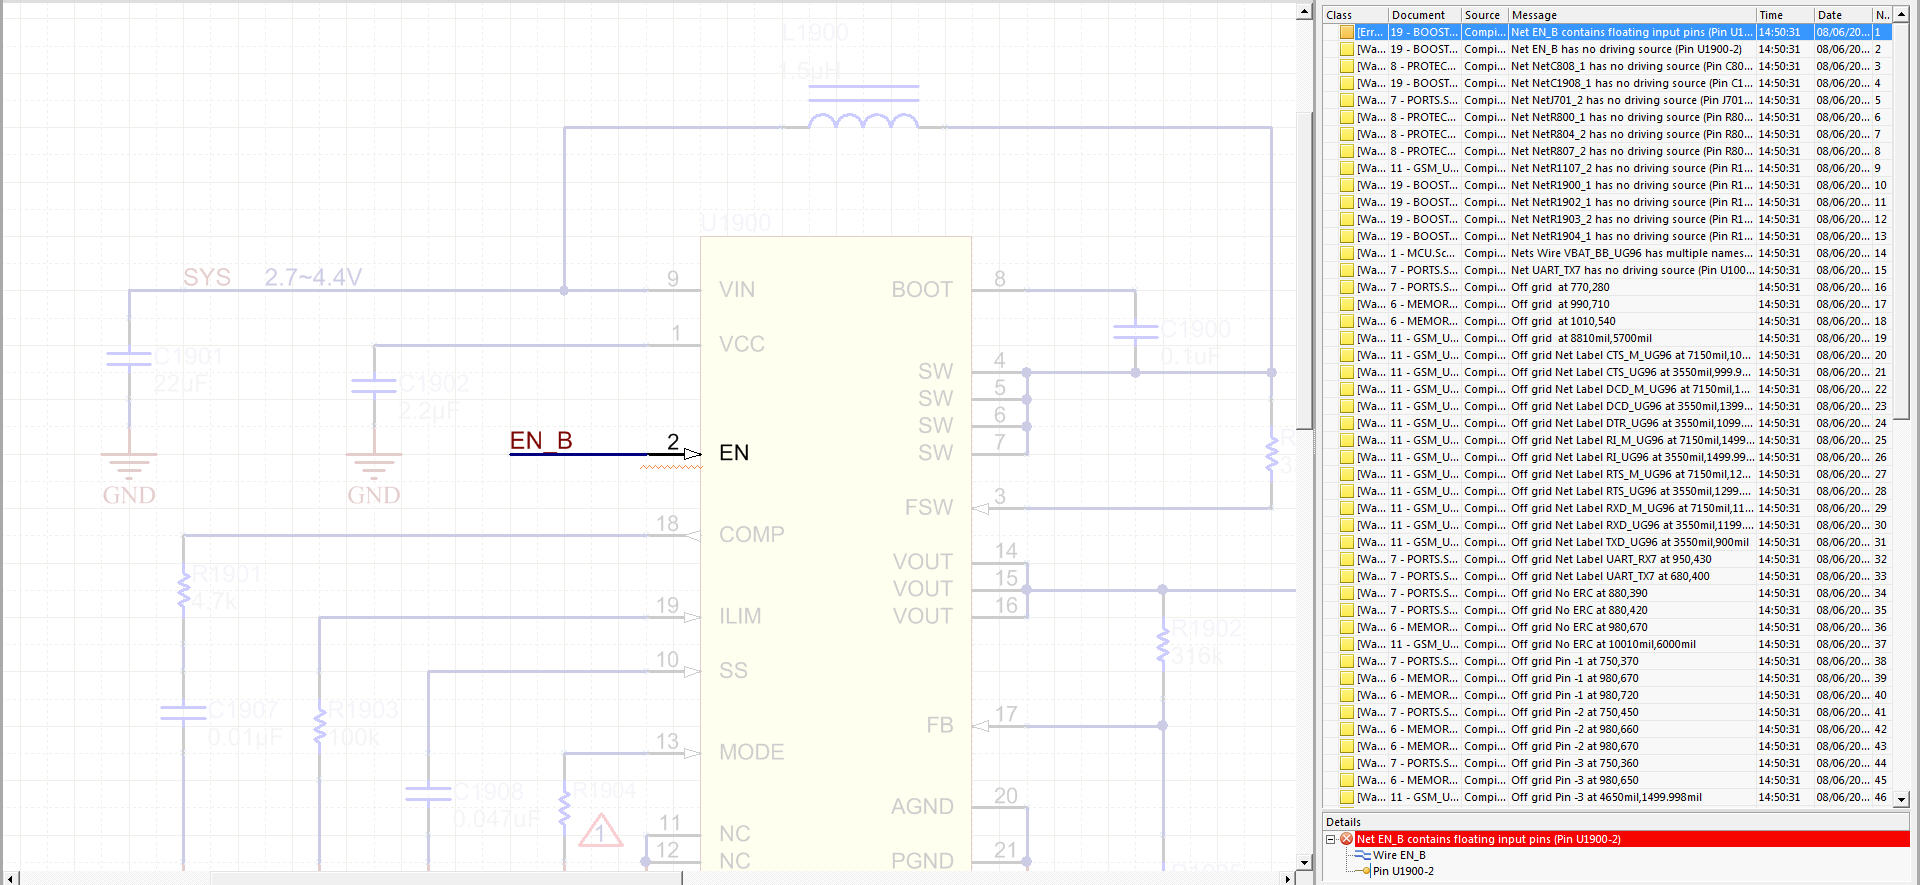The image size is (1920, 885).
Task: Click the down arrow of the Messages scrollbar
Action: click(1901, 799)
